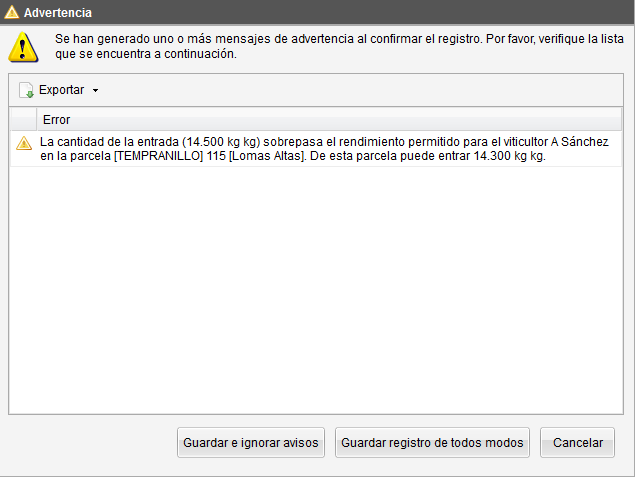Click the empty white area of warning list

[316, 290]
